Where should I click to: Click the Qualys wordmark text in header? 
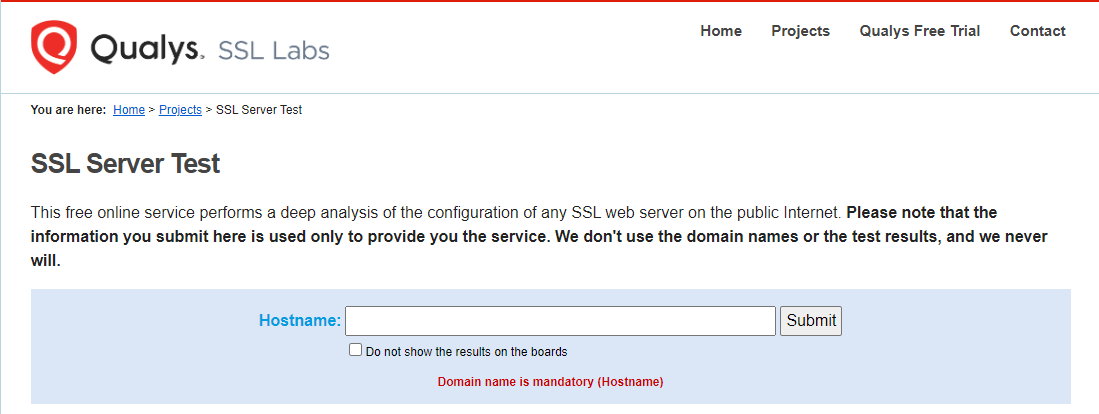(x=146, y=48)
